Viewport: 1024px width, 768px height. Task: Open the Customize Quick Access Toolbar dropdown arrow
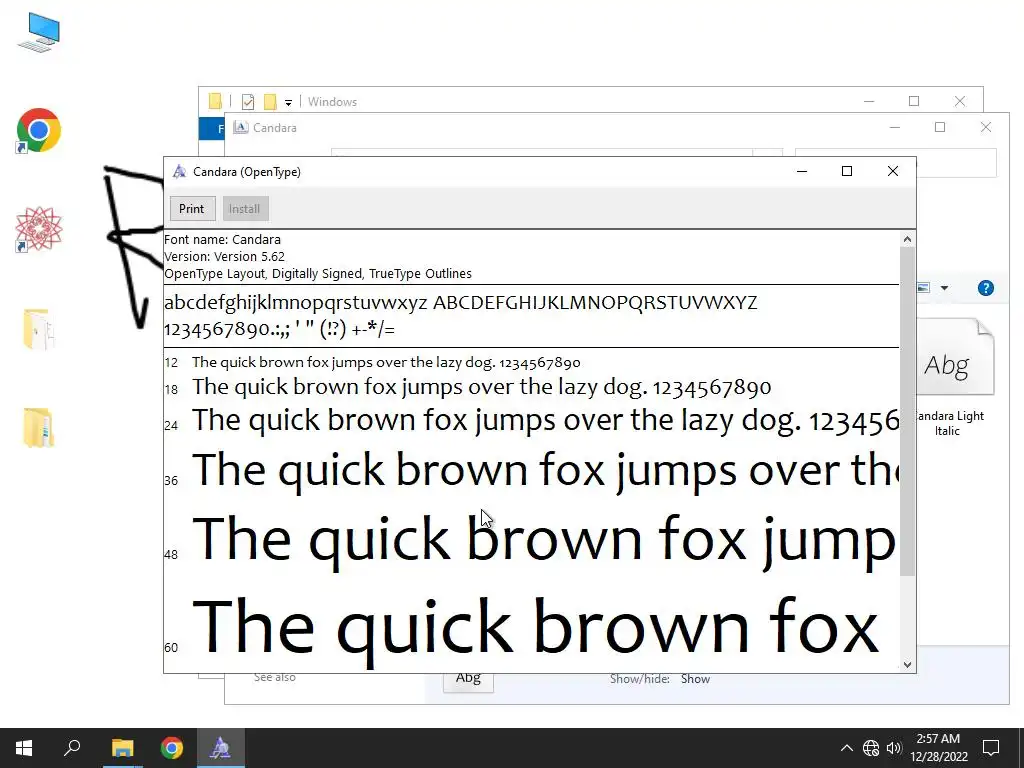pyautogui.click(x=288, y=103)
